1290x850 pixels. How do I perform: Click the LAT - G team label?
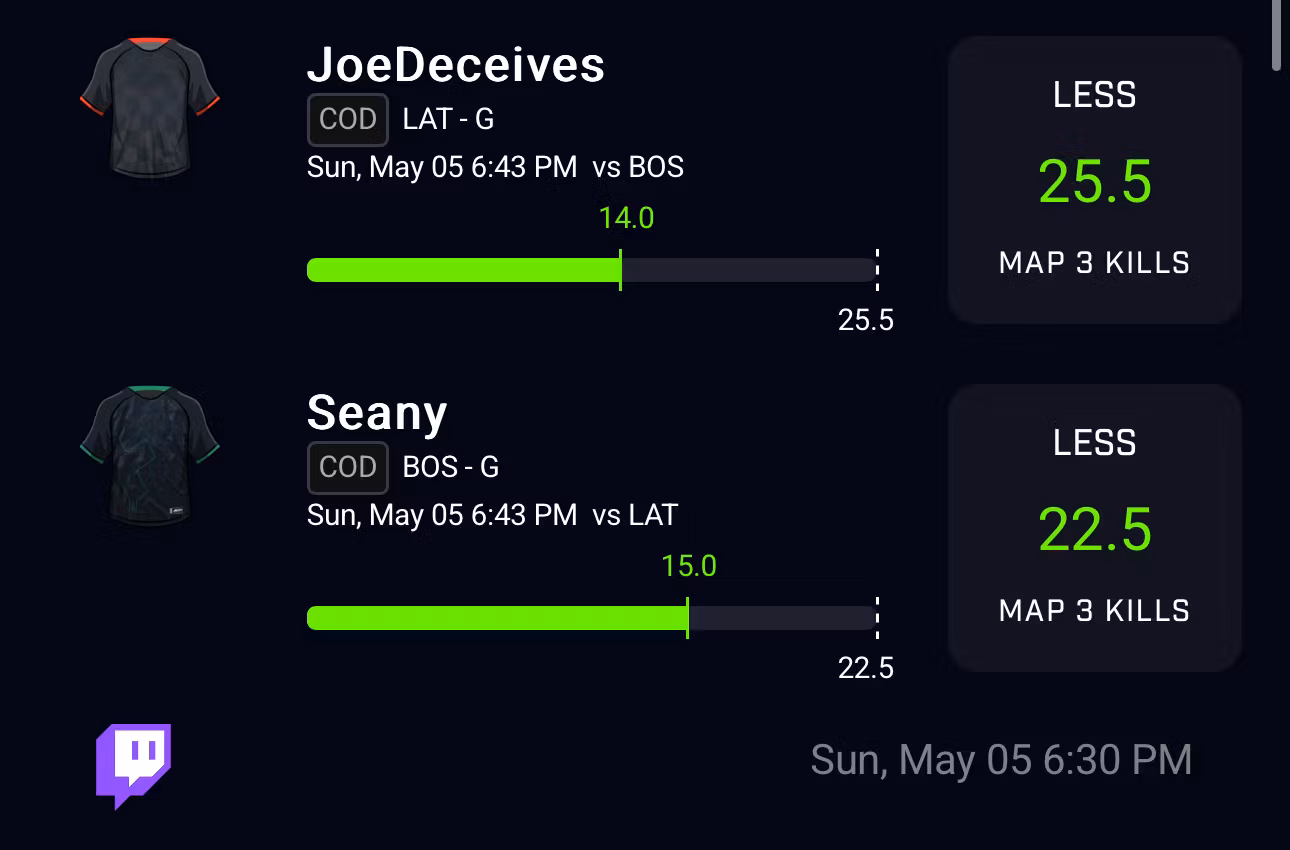click(448, 120)
